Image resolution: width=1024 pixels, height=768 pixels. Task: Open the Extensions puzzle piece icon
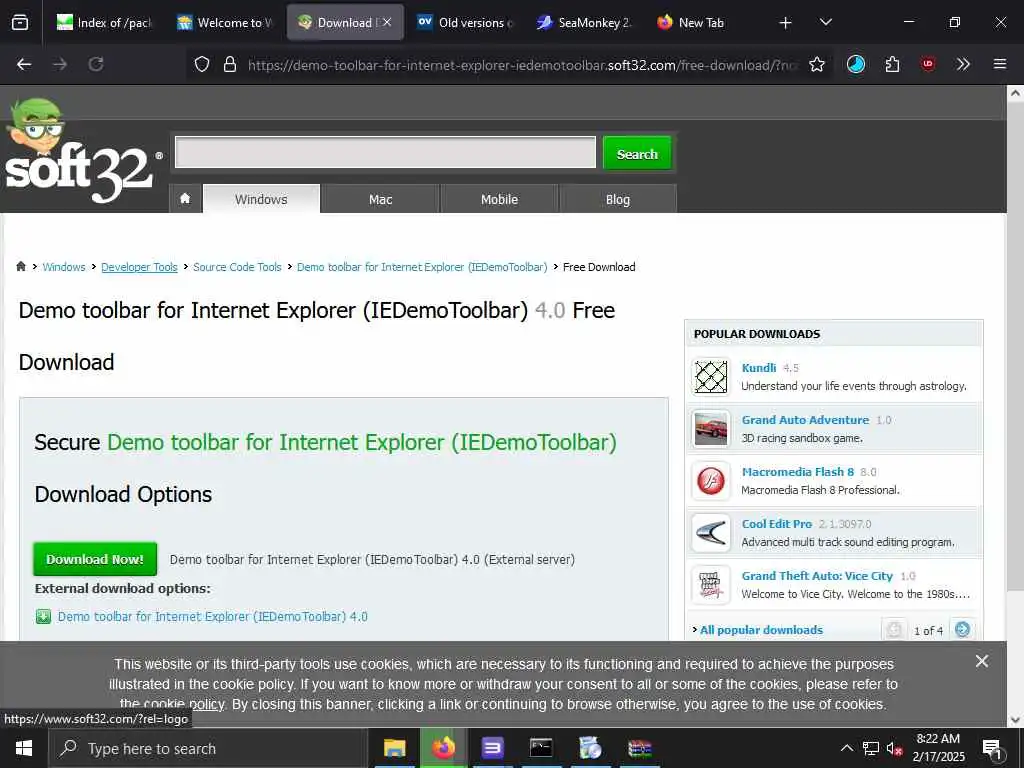click(x=892, y=64)
